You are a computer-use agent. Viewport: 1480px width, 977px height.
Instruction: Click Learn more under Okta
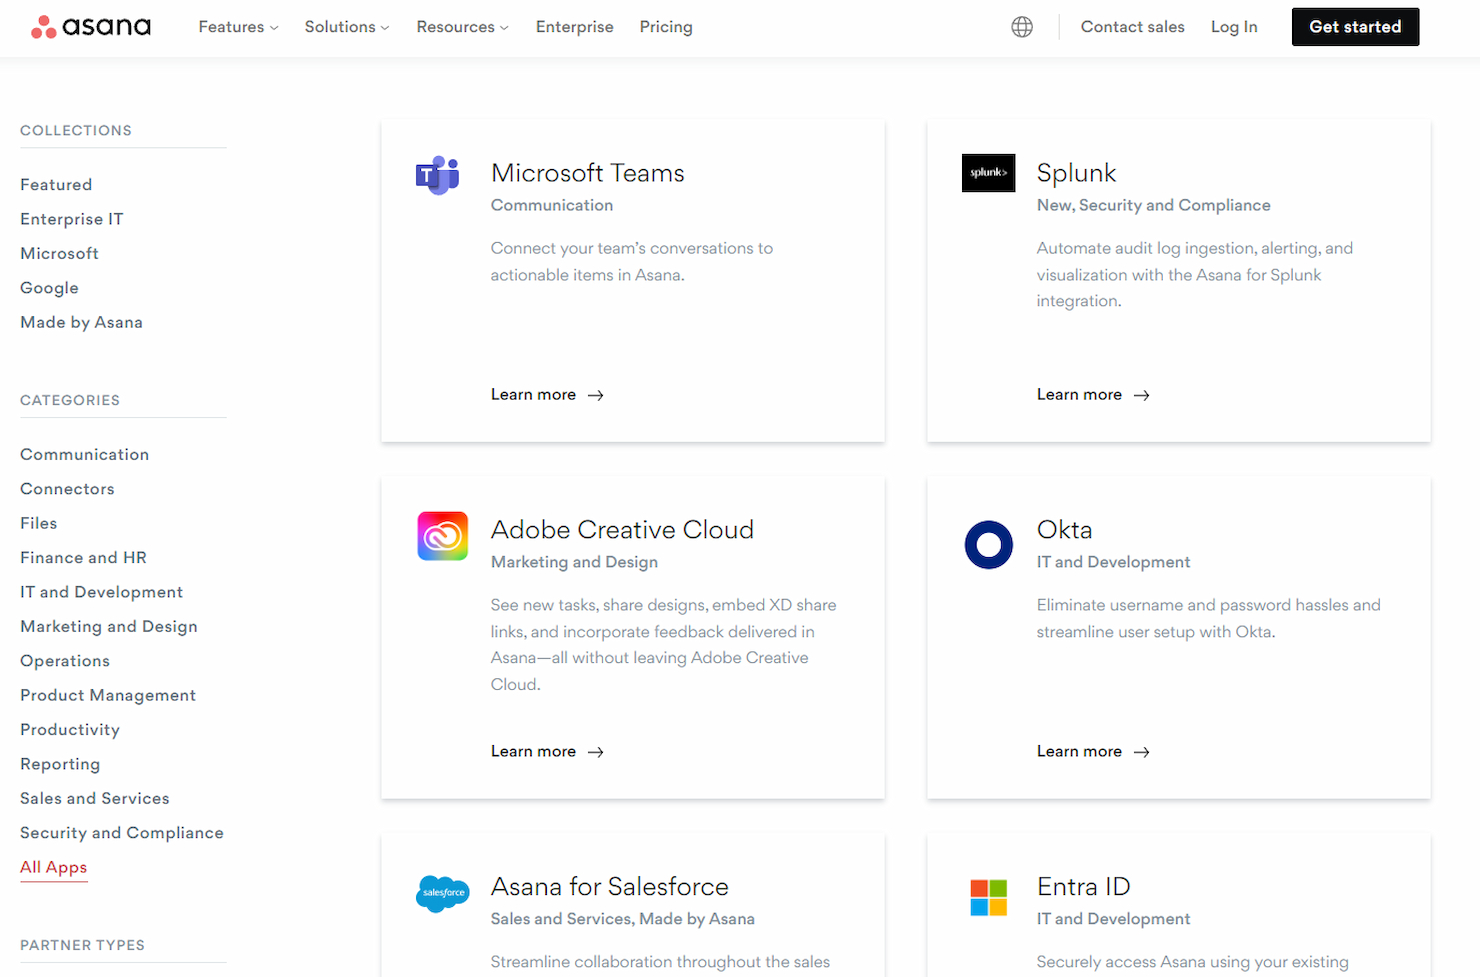(x=1093, y=752)
